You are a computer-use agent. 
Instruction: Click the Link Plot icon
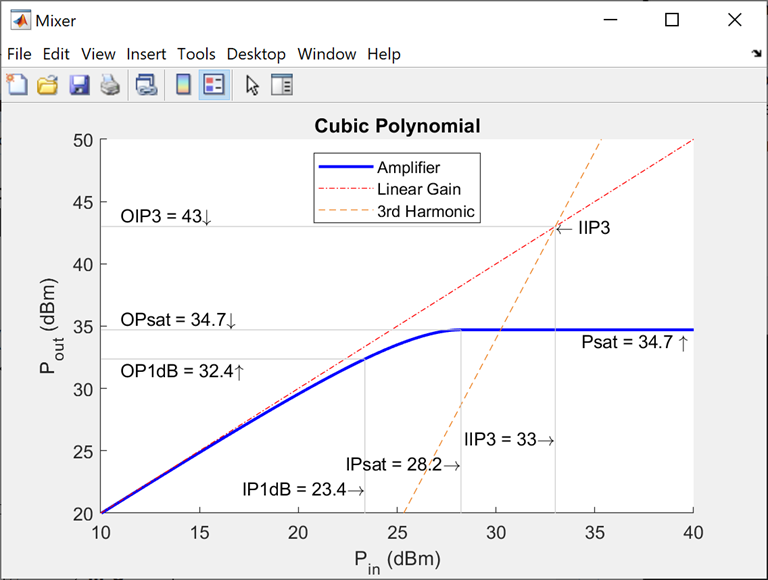click(x=146, y=85)
